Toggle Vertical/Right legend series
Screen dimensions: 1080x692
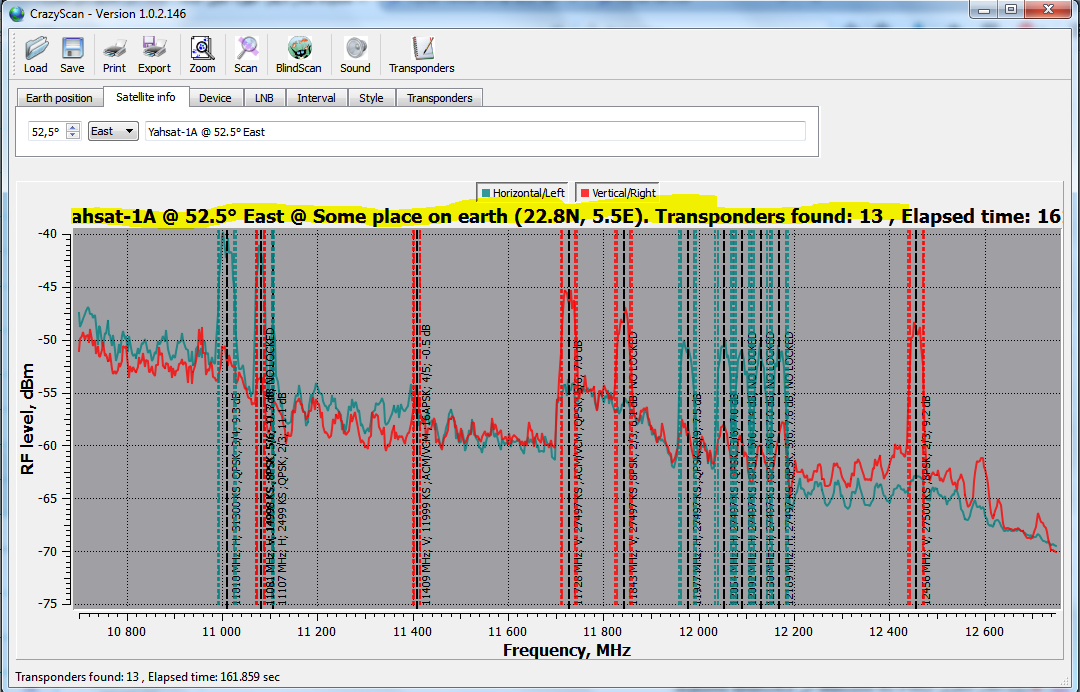tap(618, 193)
